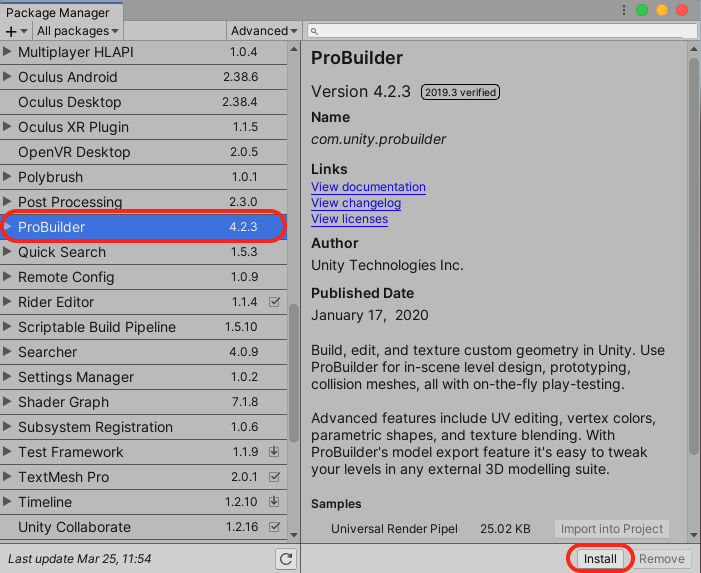Click the Rider Editor installed checkmark
Viewport: 701px width, 573px height.
tap(274, 302)
